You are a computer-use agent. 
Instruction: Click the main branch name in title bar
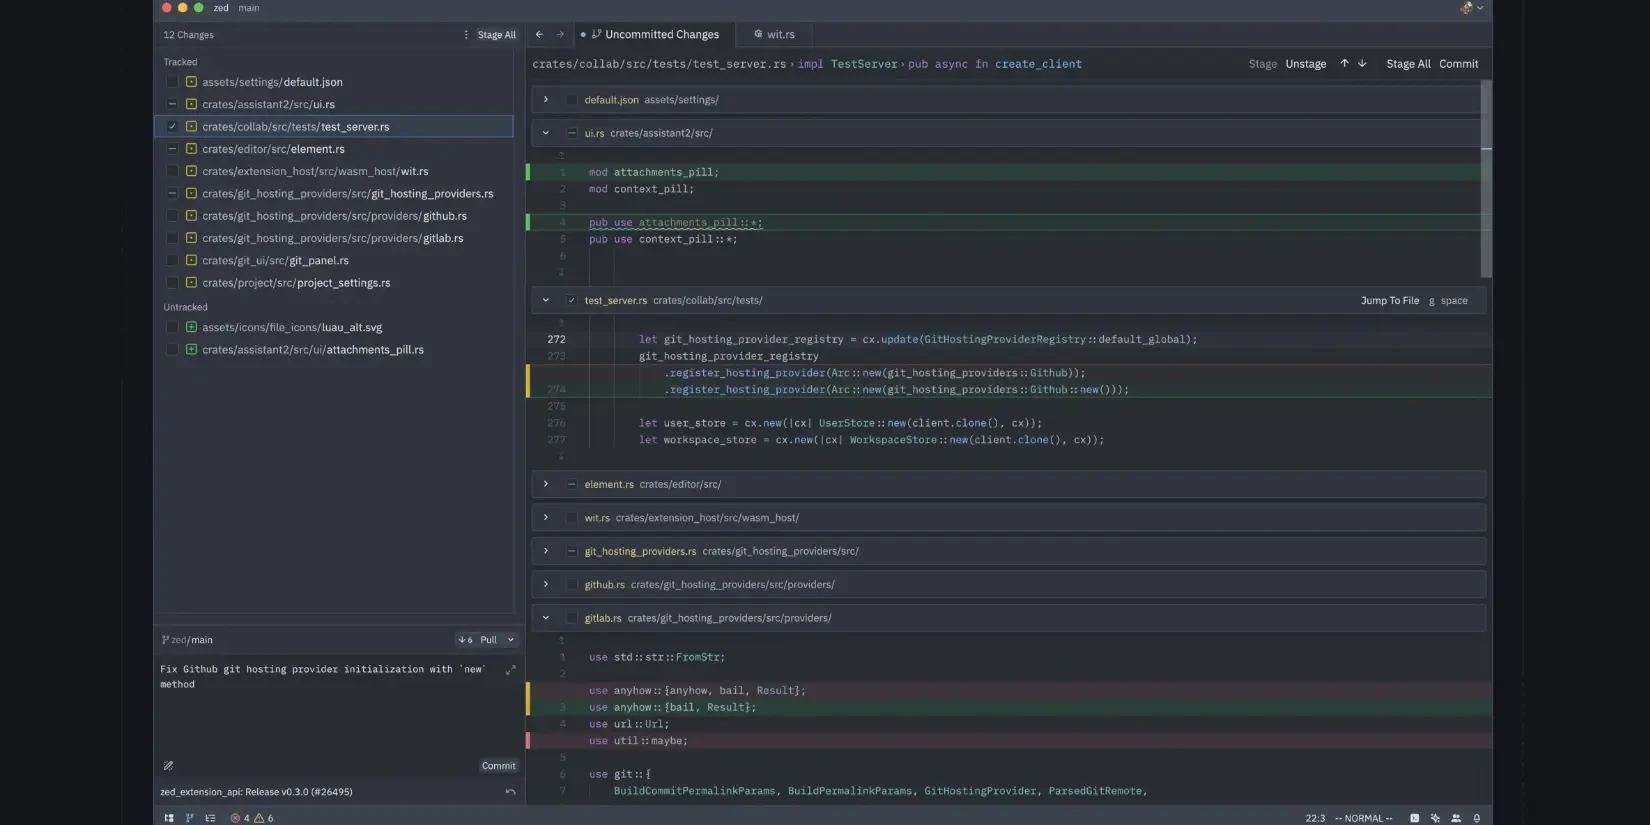pos(249,8)
